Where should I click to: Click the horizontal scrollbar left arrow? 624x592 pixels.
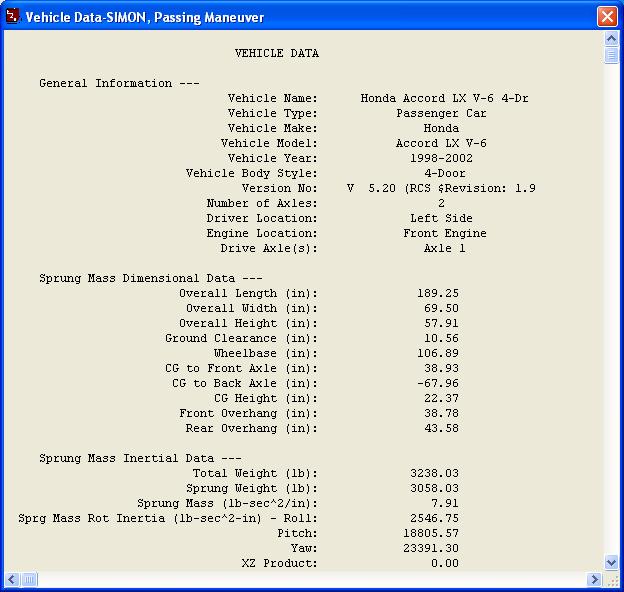point(12,579)
